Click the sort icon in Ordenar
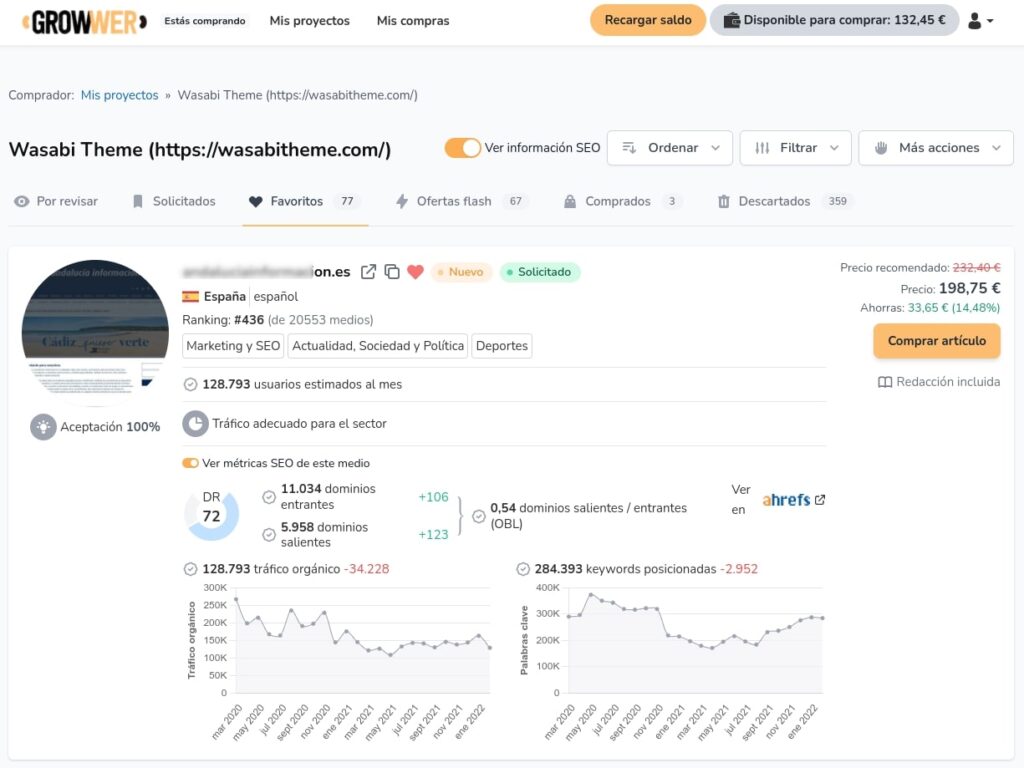The height and width of the screenshot is (768, 1024). 629,148
